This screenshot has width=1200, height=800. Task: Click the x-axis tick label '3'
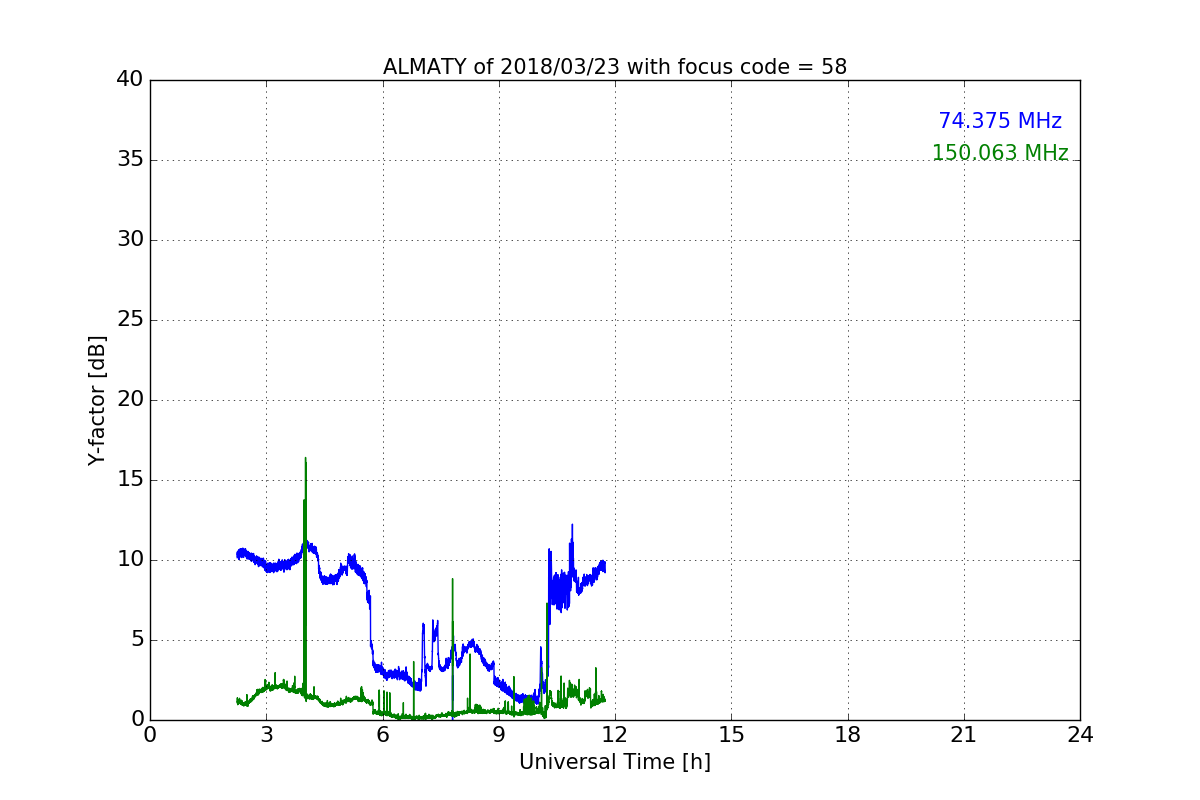266,734
